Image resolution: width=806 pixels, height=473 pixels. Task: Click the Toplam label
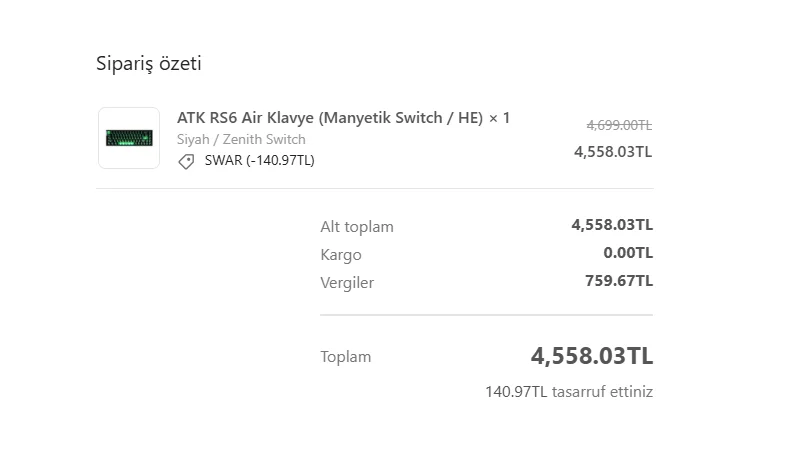point(345,357)
